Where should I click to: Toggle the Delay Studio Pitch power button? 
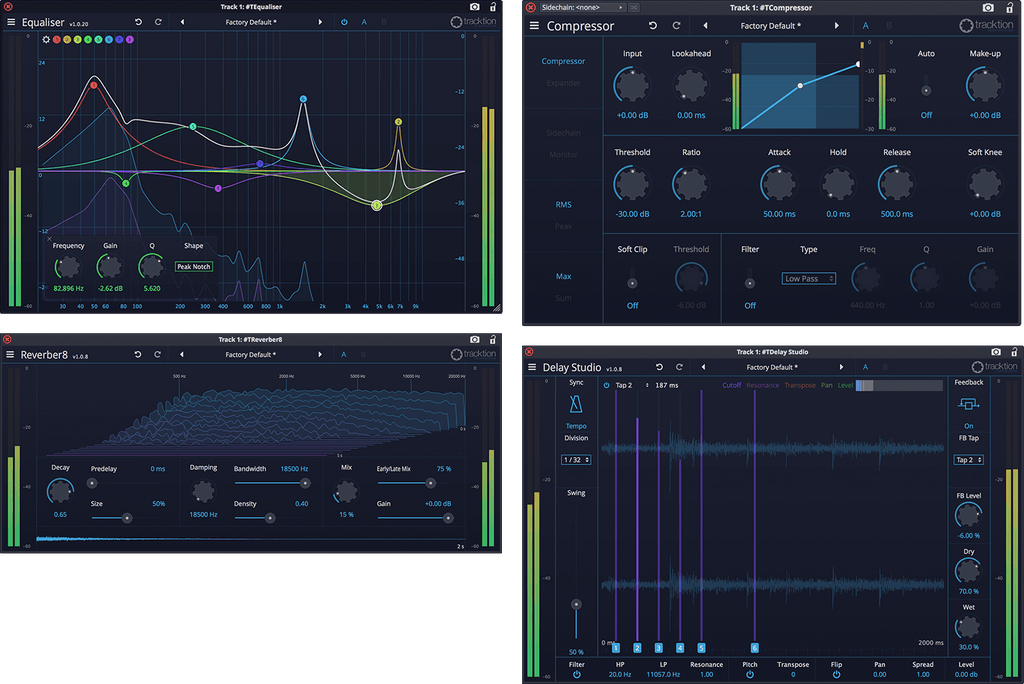pyautogui.click(x=750, y=675)
